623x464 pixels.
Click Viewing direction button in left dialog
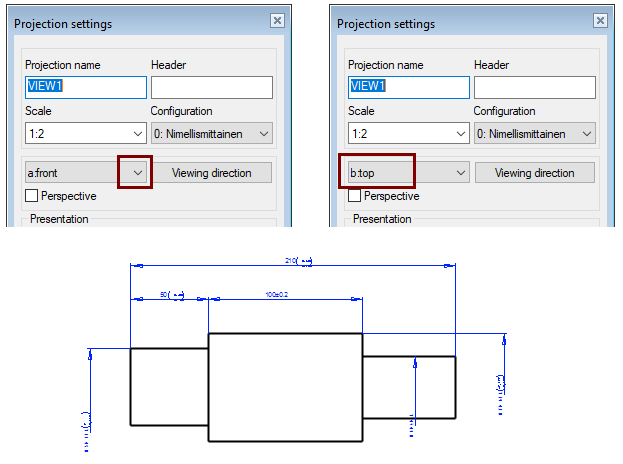coord(212,172)
